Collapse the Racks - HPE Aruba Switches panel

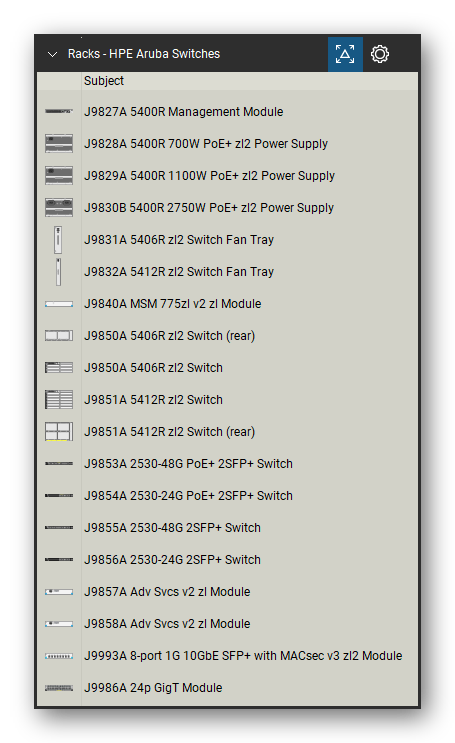coord(53,54)
